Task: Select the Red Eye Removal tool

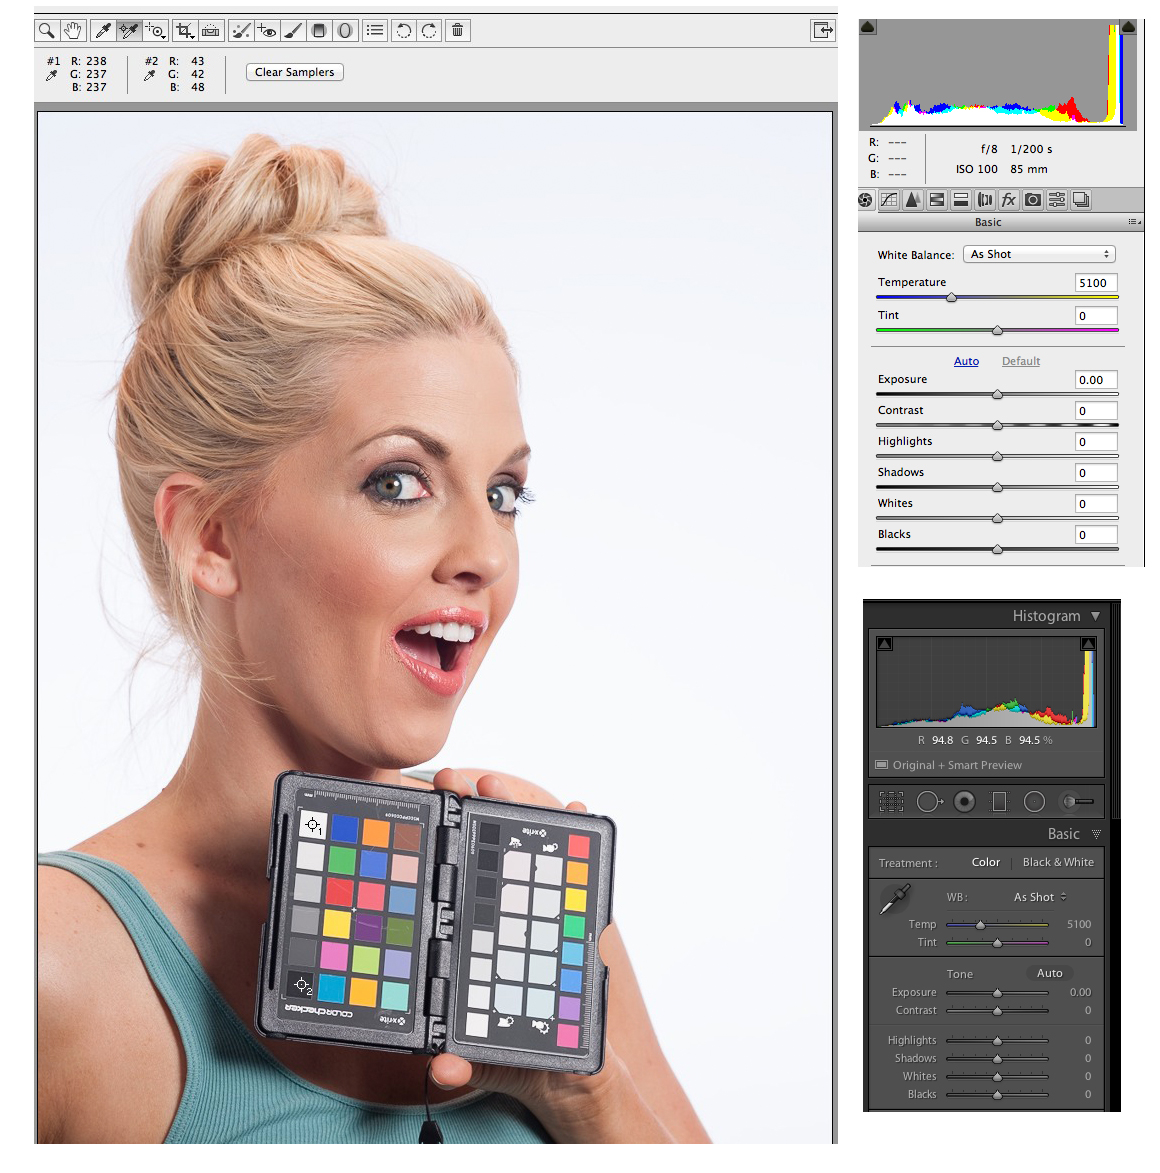Action: coord(267,31)
